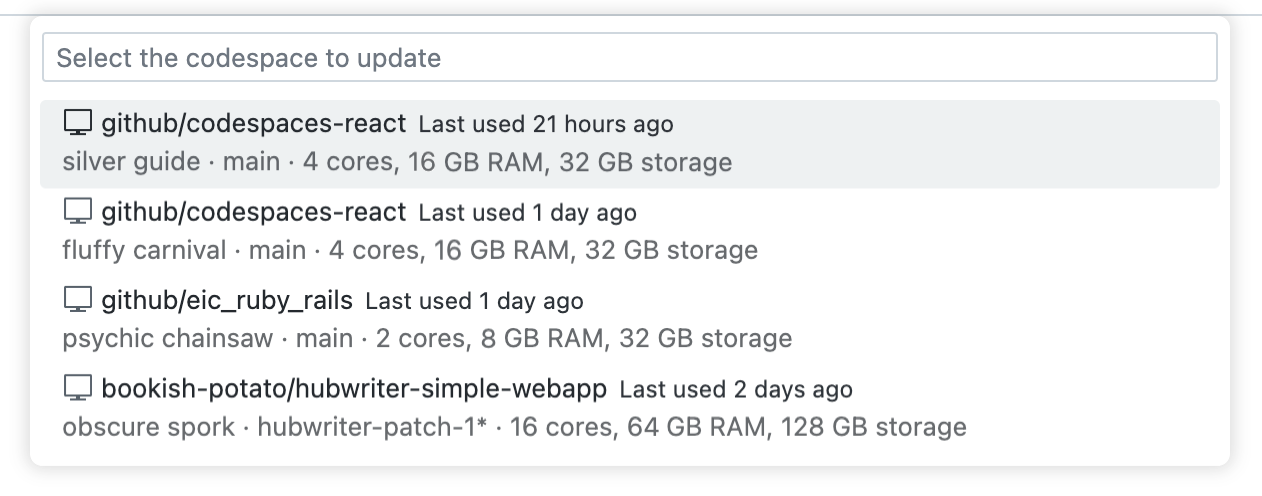This screenshot has width=1262, height=496.
Task: Select github/codespaces-react last used 21 hours ago
Action: point(254,124)
